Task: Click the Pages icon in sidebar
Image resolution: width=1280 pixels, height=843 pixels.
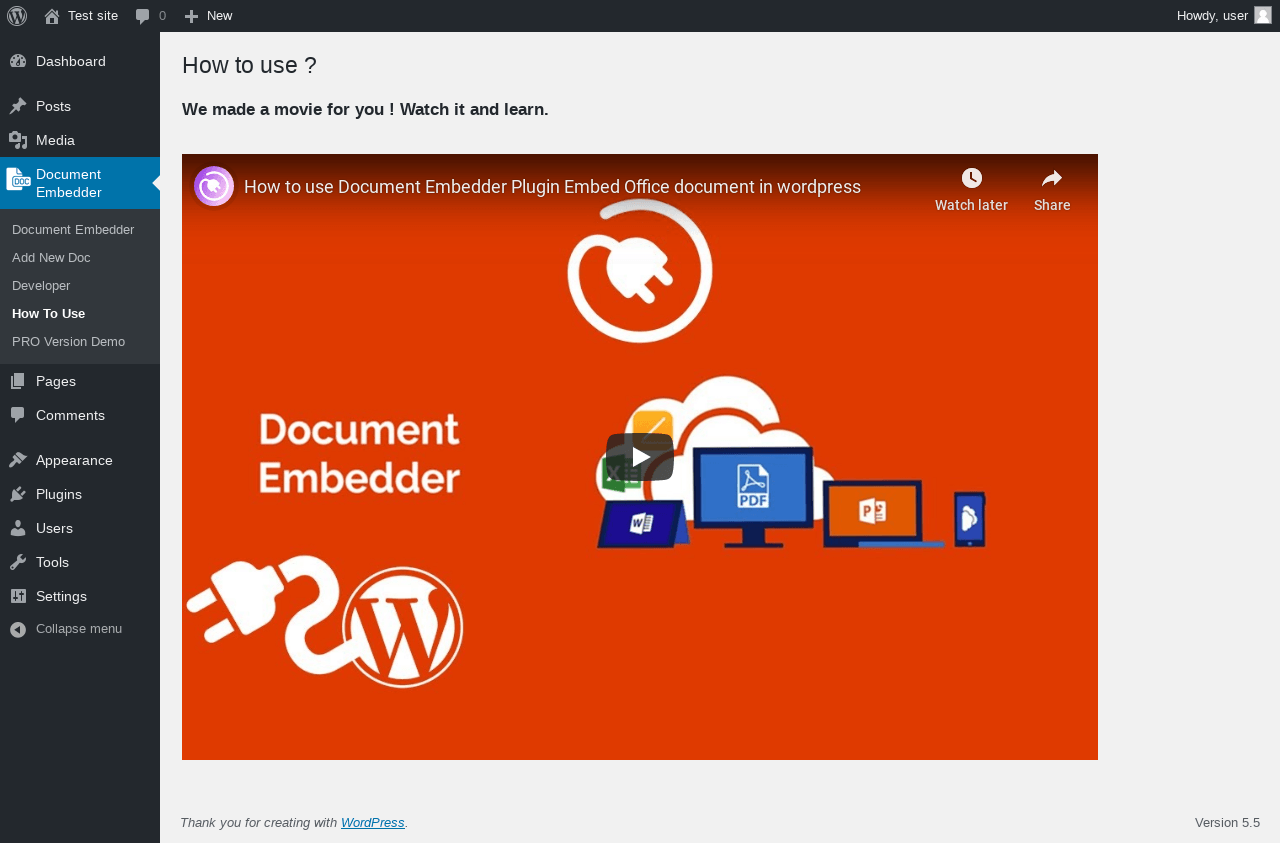Action: [18, 381]
